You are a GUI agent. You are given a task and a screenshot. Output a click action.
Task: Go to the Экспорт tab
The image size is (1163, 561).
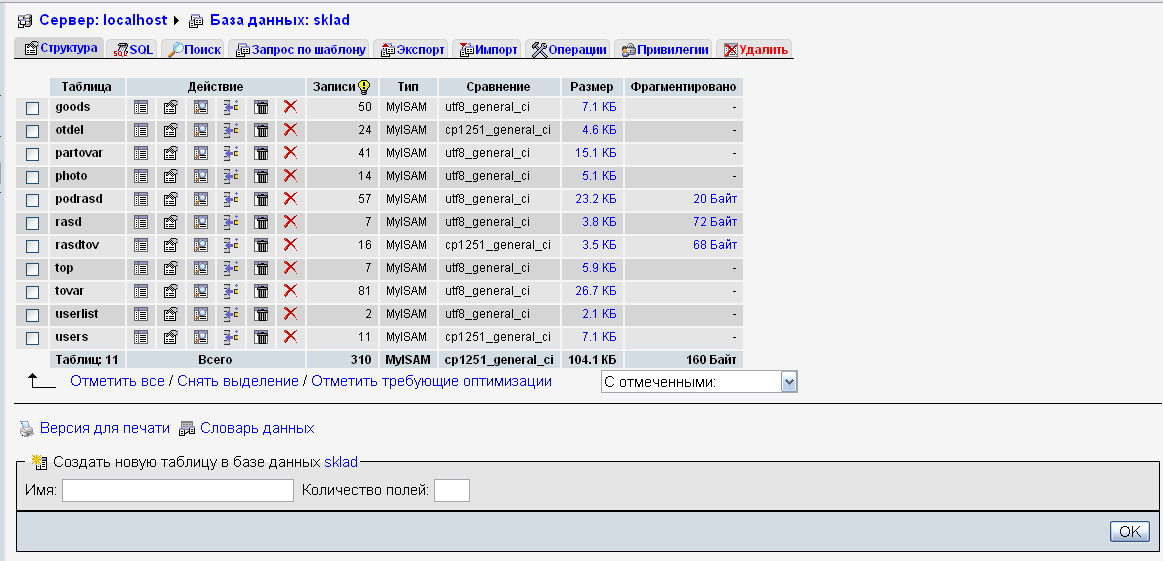point(412,50)
